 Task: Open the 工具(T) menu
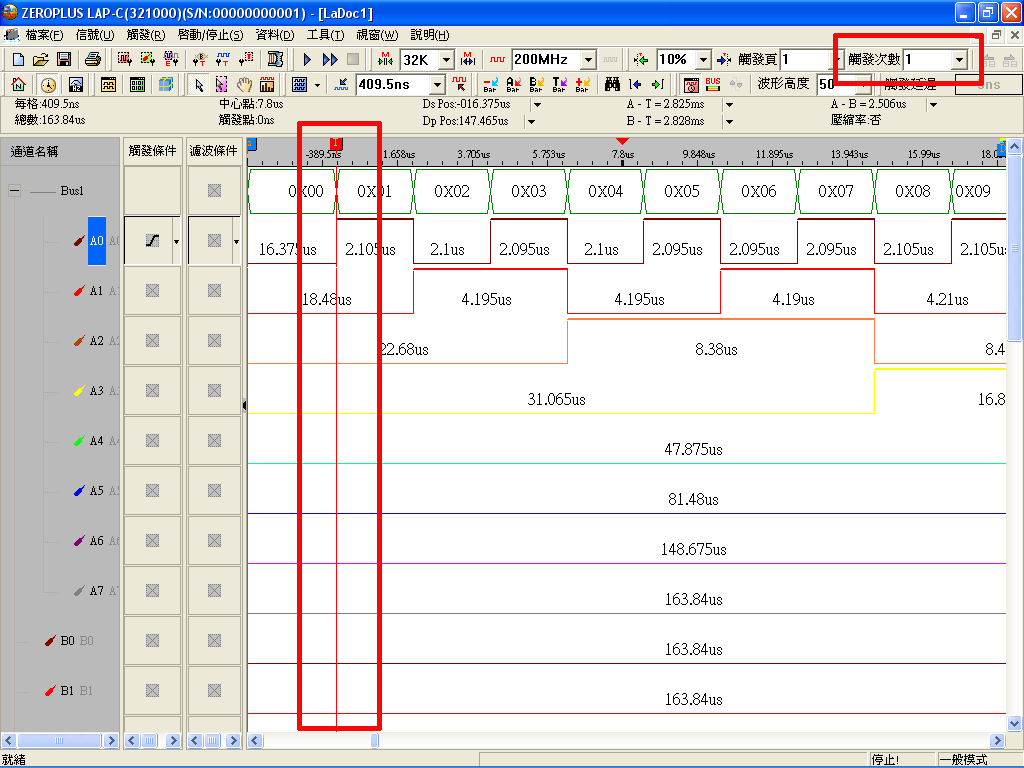pos(324,35)
